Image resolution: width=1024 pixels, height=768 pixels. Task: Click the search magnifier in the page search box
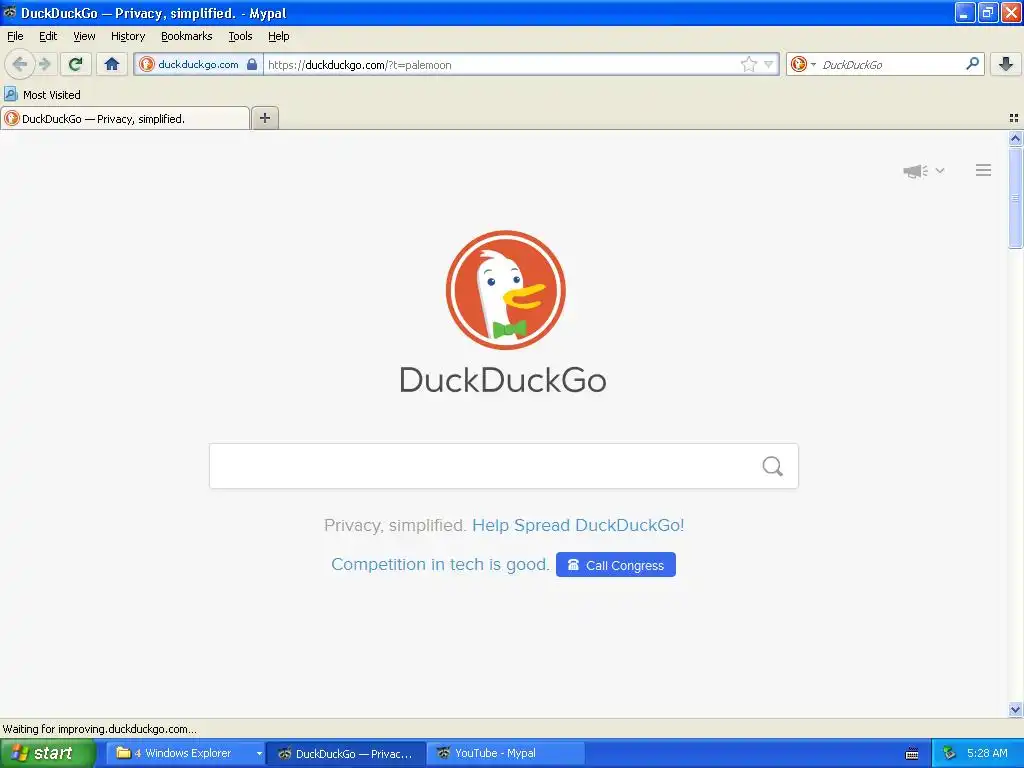tap(773, 466)
